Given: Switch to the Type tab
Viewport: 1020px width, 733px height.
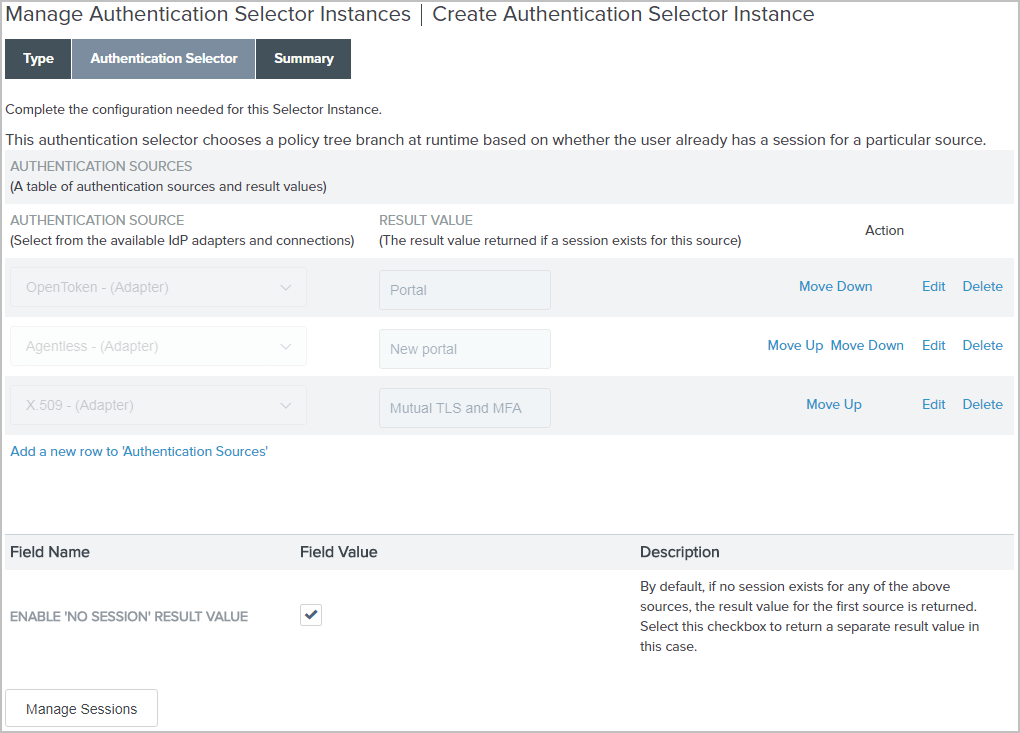Looking at the screenshot, I should pyautogui.click(x=37, y=58).
